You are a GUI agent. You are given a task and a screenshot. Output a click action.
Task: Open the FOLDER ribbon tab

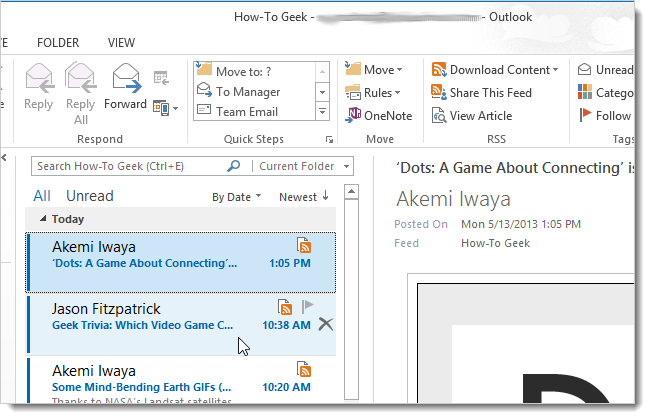[x=58, y=43]
